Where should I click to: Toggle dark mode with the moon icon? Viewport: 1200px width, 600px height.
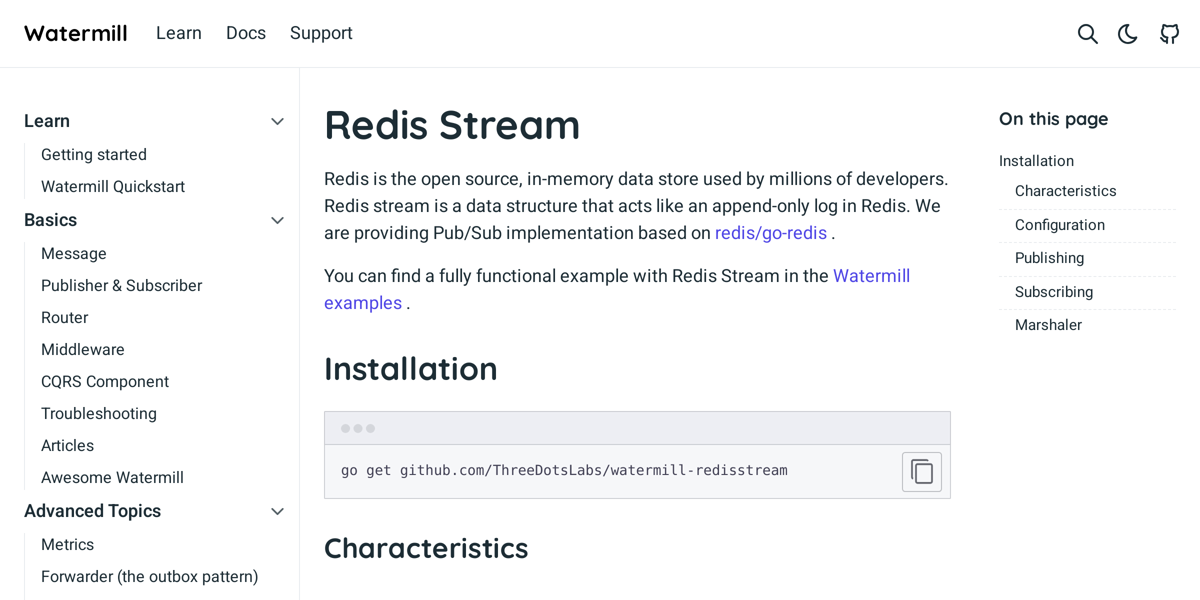pos(1127,33)
